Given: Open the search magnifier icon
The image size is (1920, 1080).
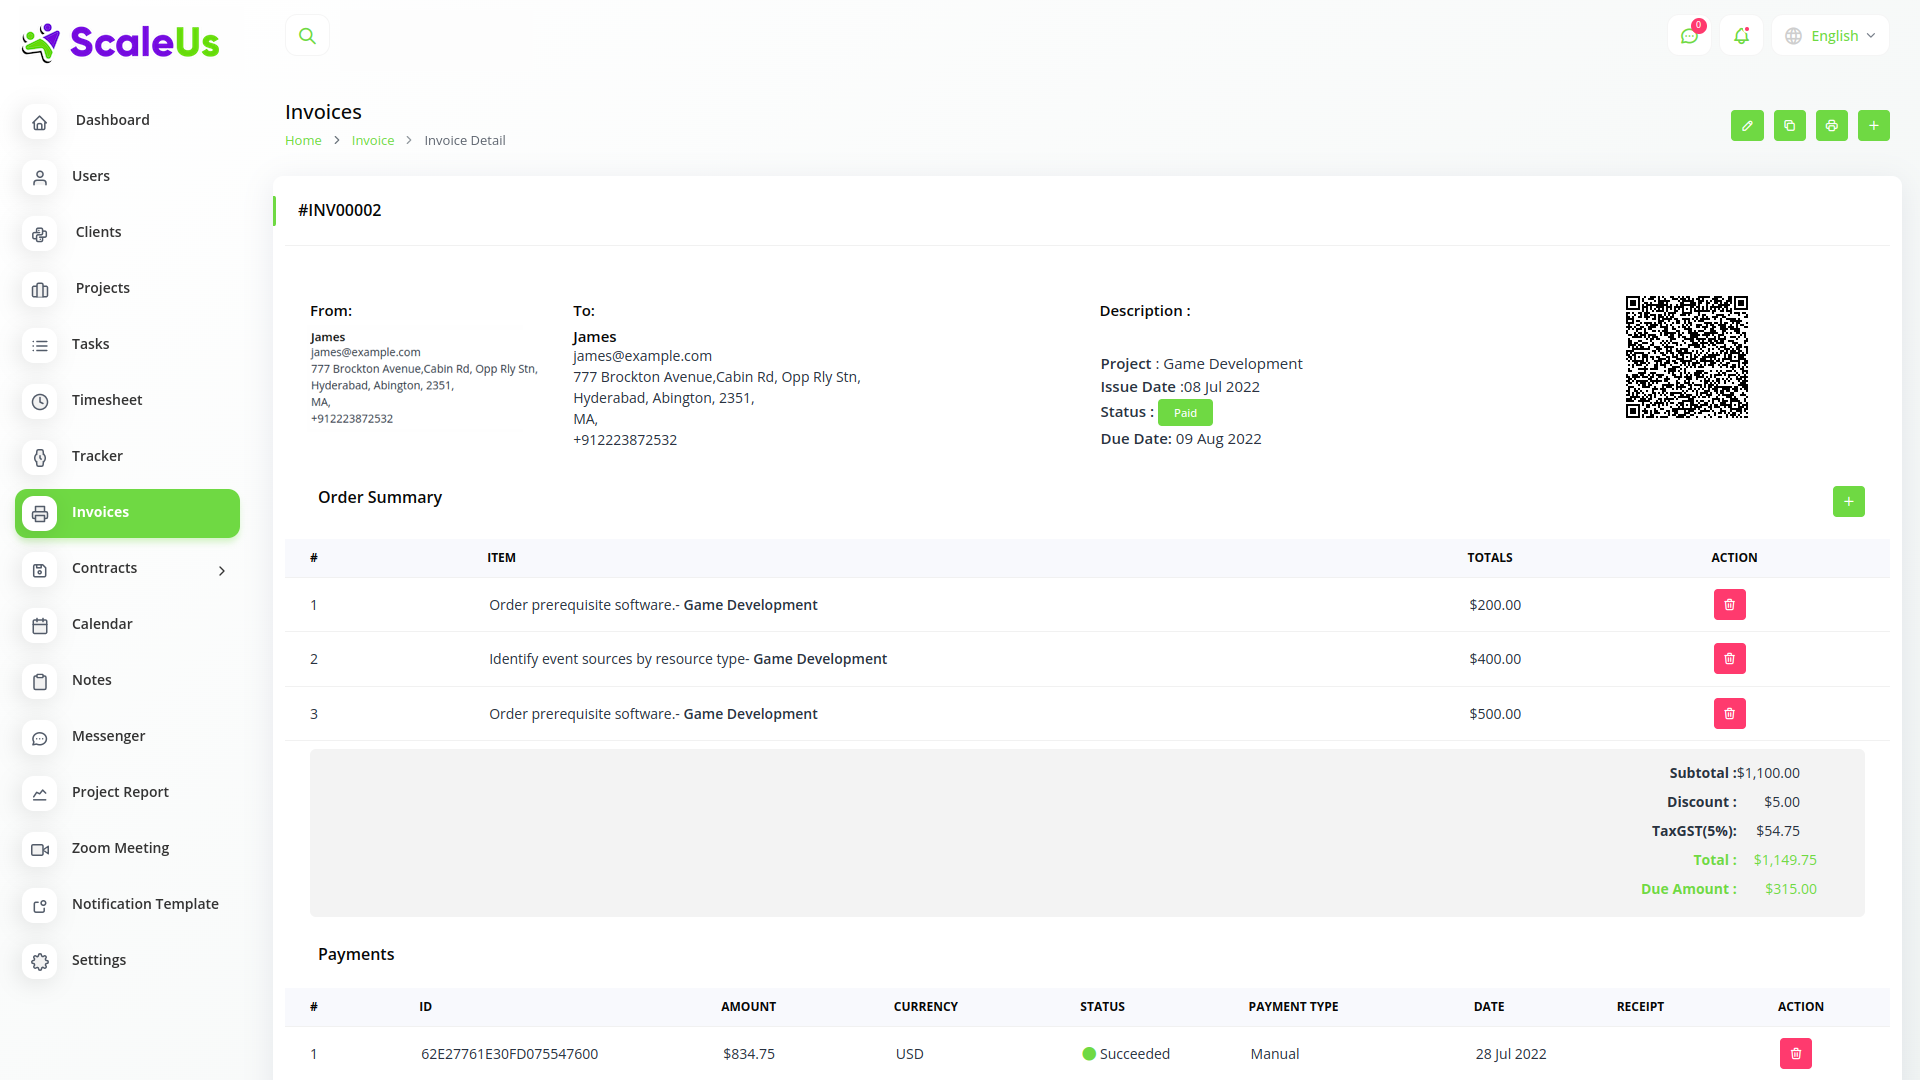Looking at the screenshot, I should point(307,36).
